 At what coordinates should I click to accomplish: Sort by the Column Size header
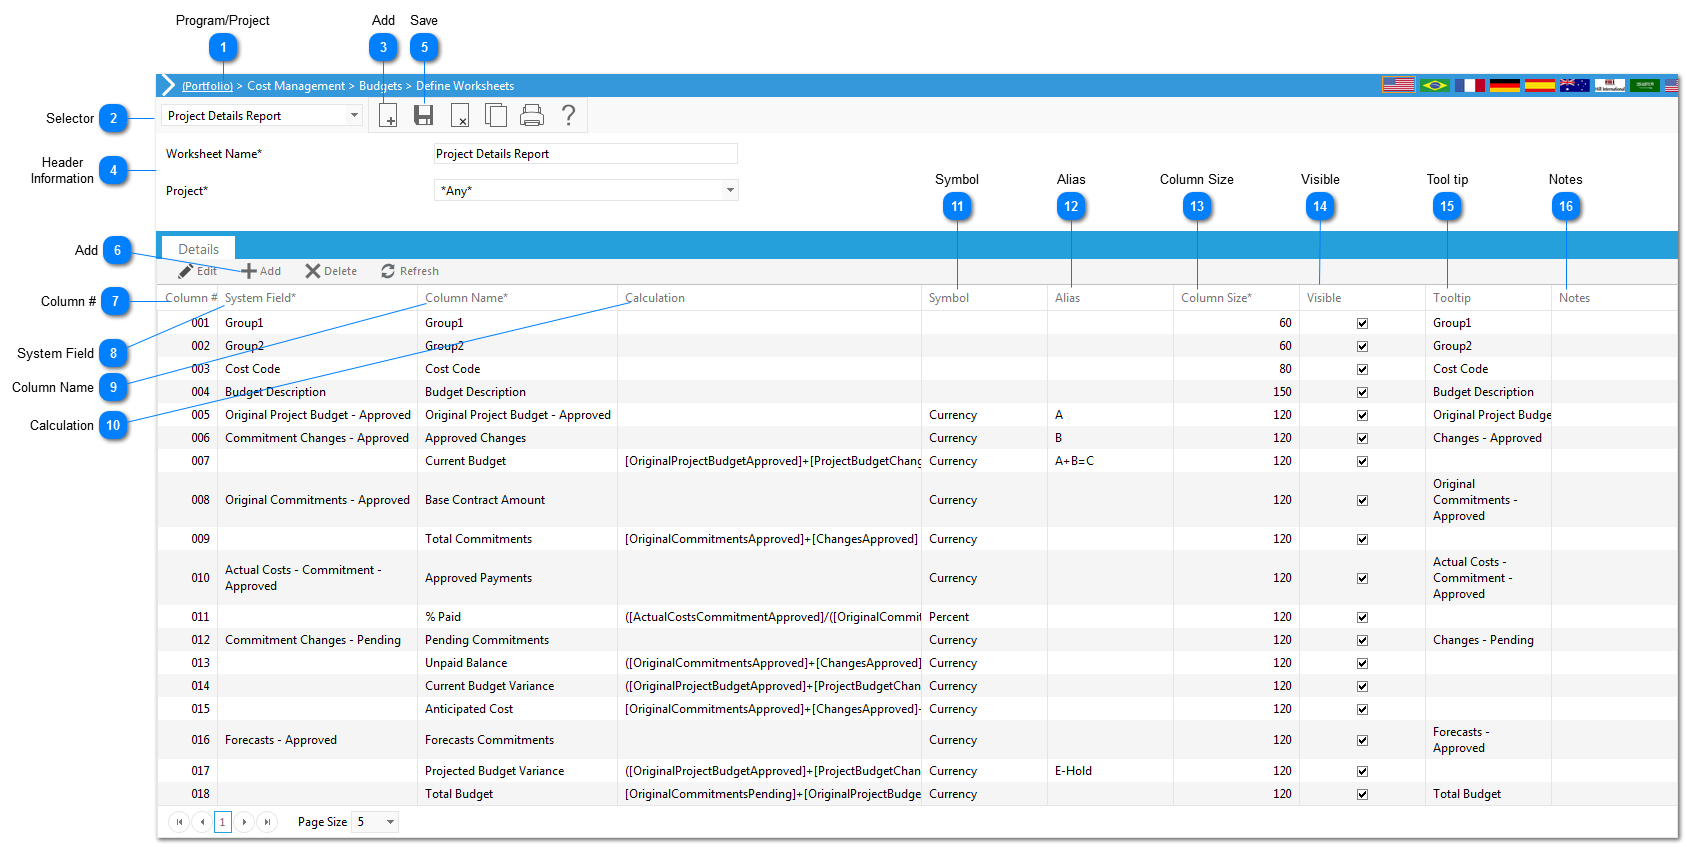point(1216,298)
